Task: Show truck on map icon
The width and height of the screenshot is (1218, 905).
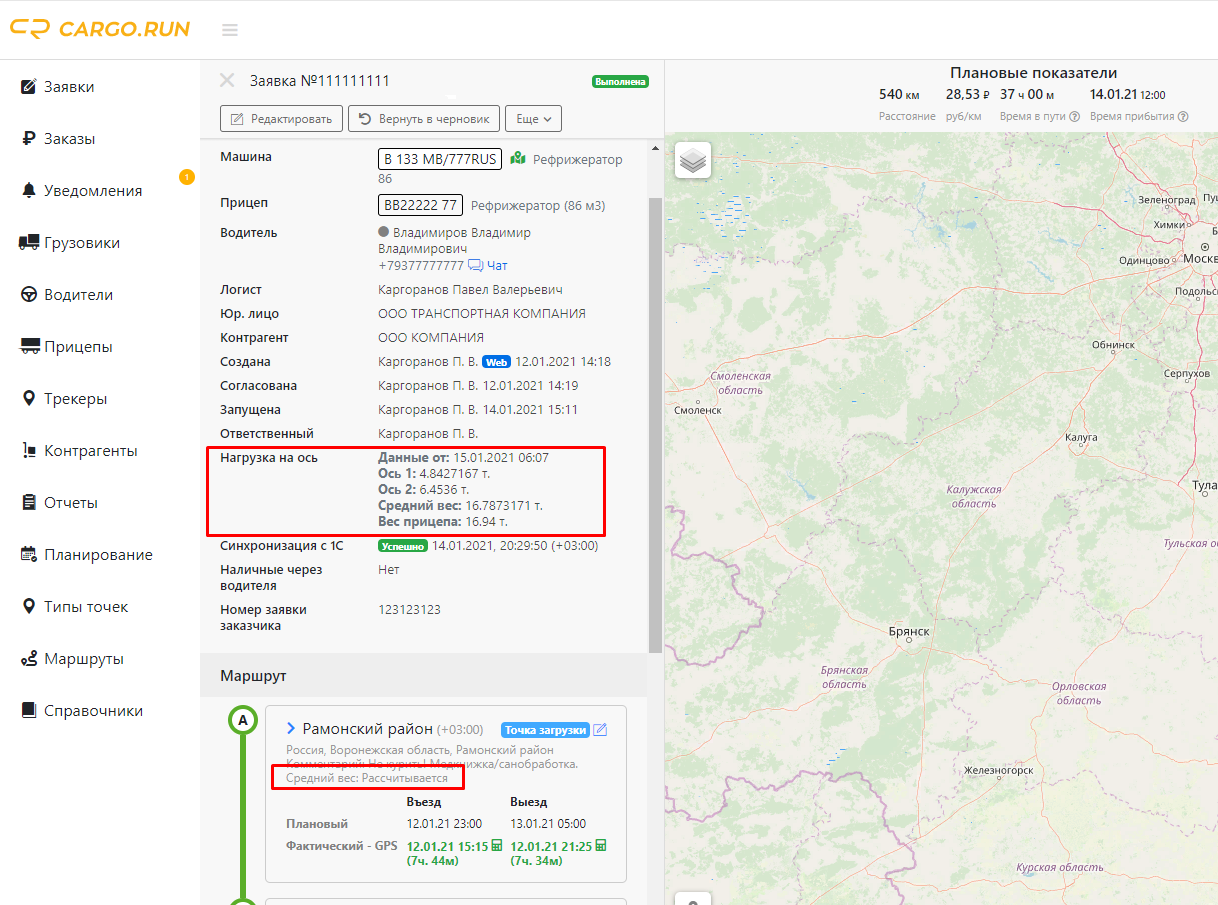Action: coord(518,159)
